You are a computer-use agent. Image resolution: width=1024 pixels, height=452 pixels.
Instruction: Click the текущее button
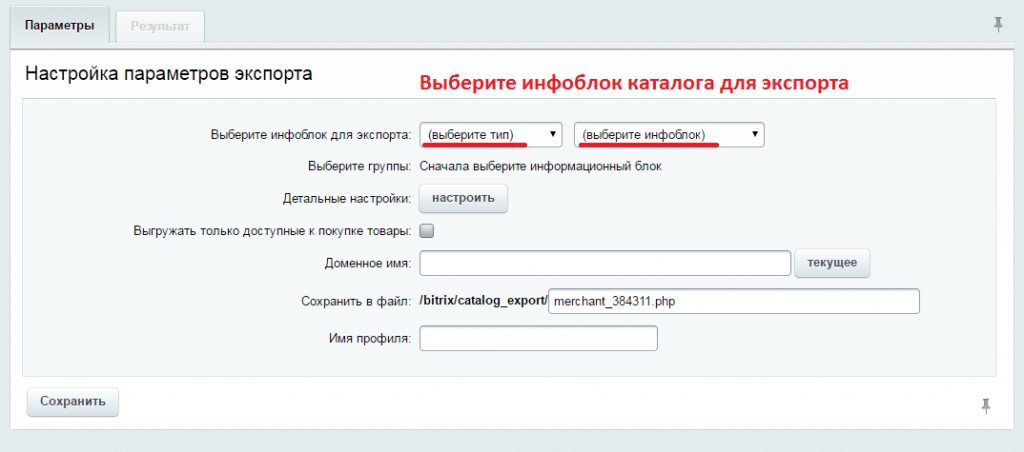[x=832, y=263]
